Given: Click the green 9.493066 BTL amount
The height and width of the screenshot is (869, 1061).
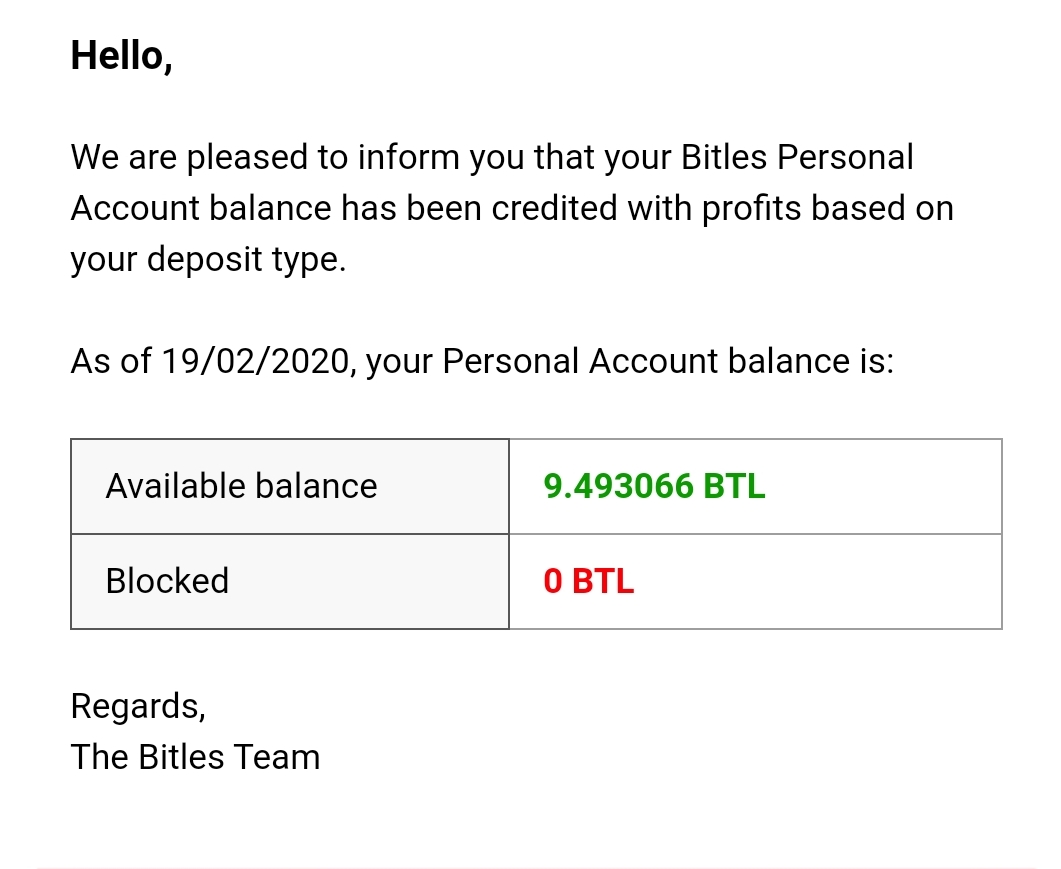Looking at the screenshot, I should coord(654,486).
